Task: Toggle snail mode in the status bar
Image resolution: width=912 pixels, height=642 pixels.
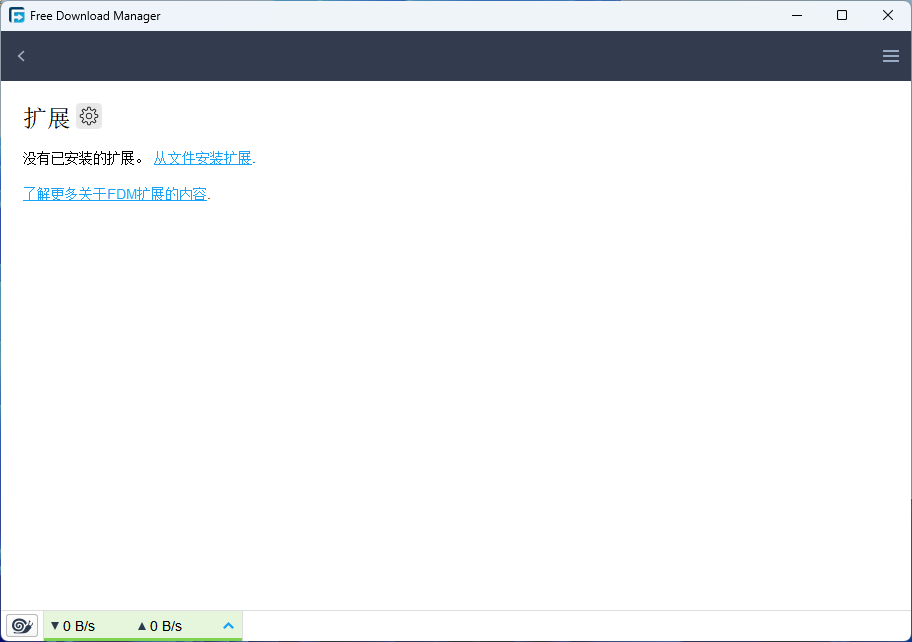Action: pyautogui.click(x=22, y=626)
